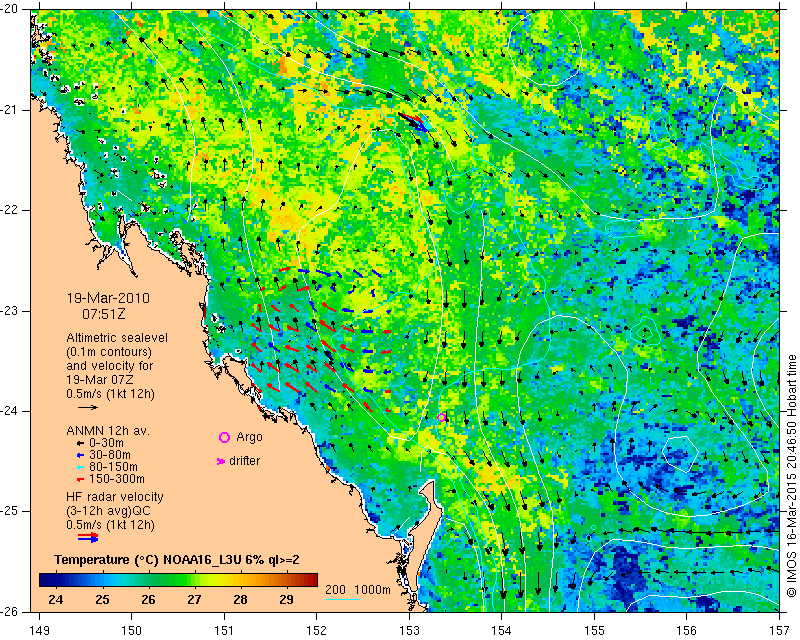
Task: Click the longitude axis label 157
Action: pyautogui.click(x=780, y=631)
